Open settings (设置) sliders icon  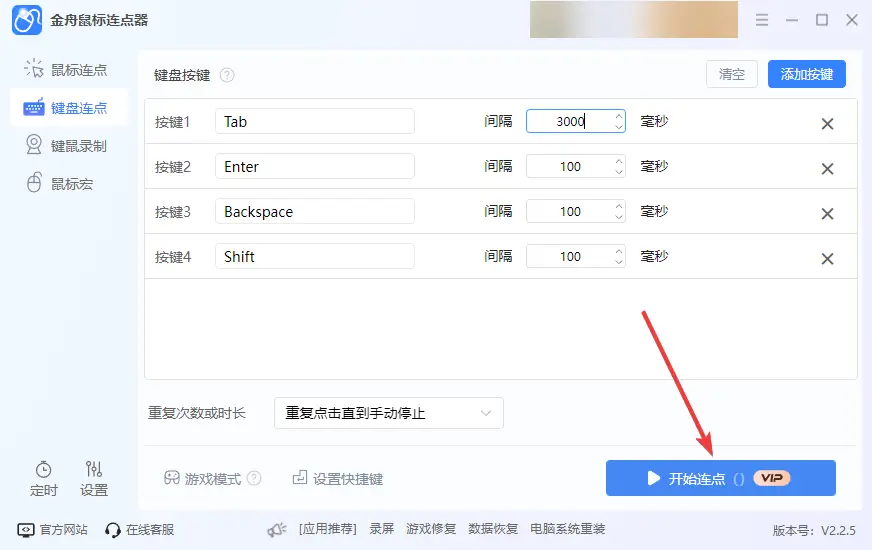coord(94,469)
